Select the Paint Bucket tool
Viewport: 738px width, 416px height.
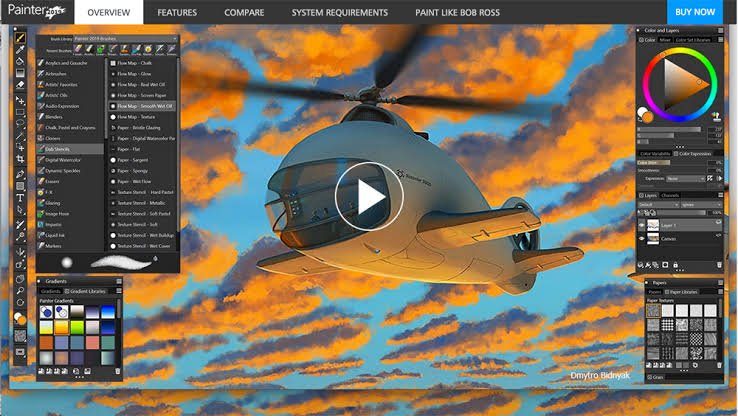[x=20, y=61]
